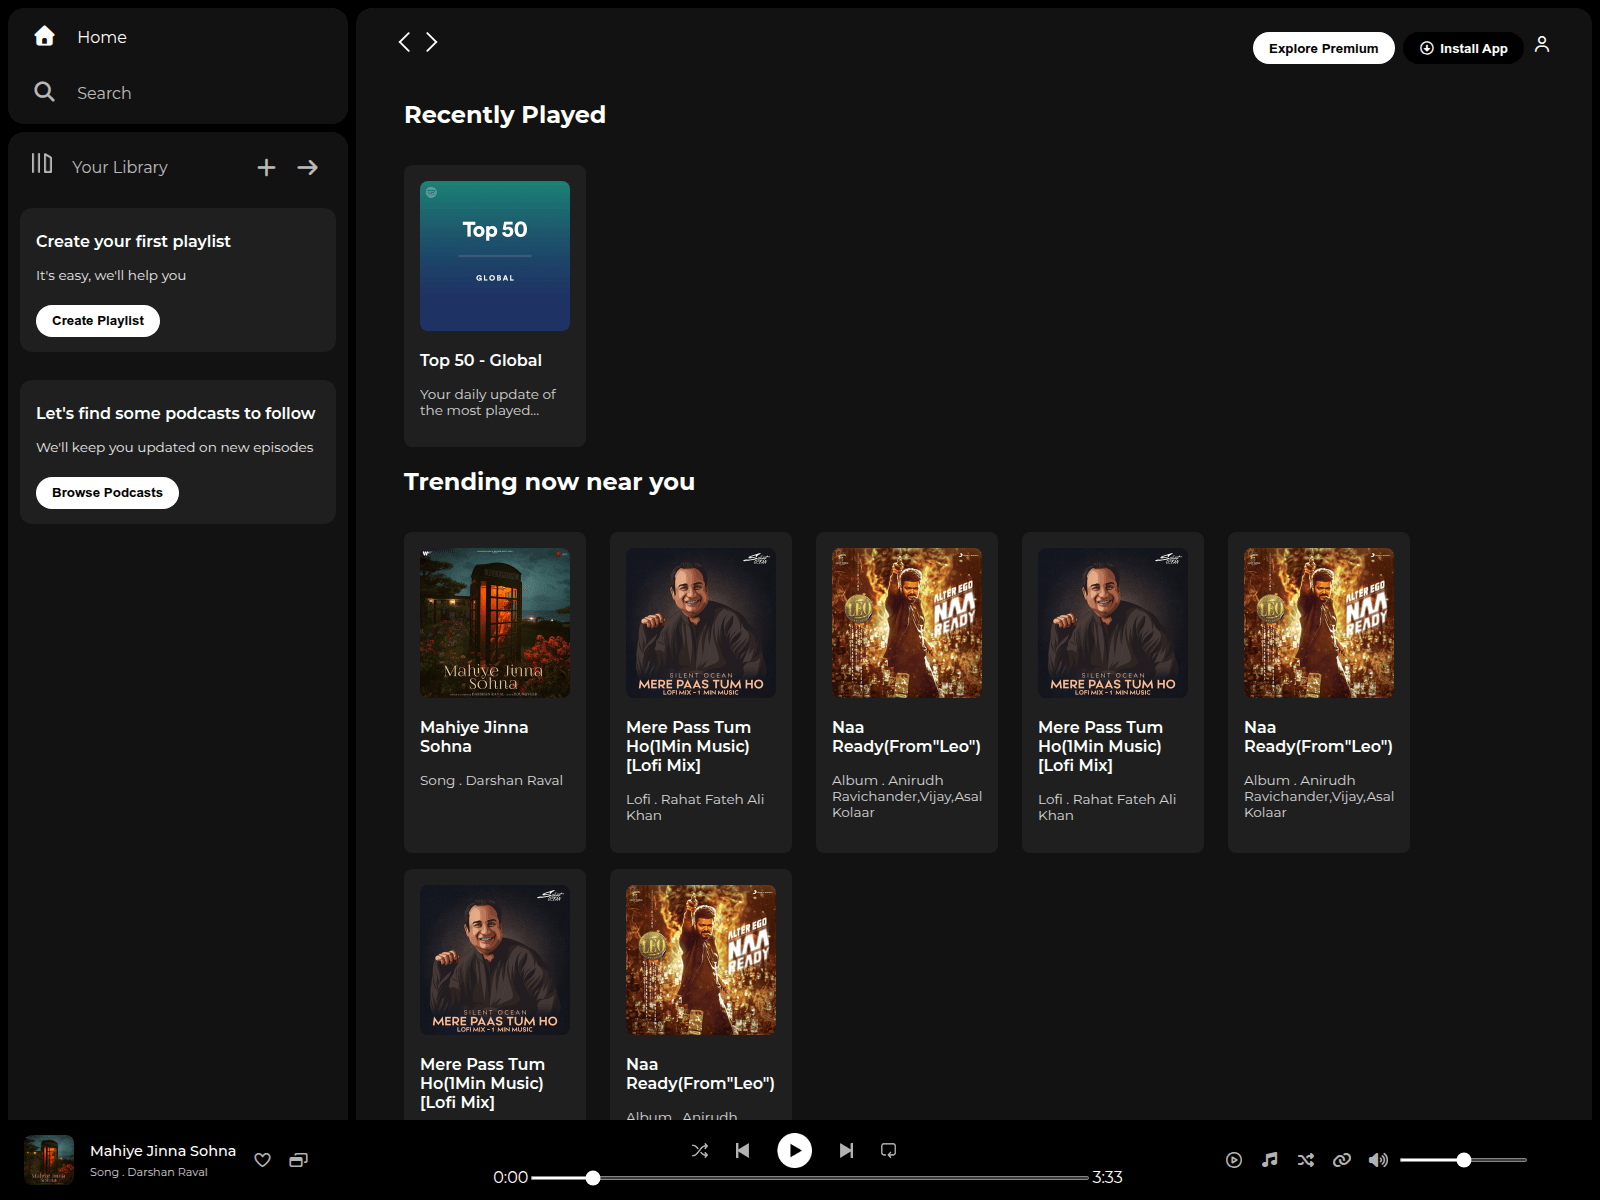Click the Create Playlist button
The width and height of the screenshot is (1600, 1200).
pos(98,321)
